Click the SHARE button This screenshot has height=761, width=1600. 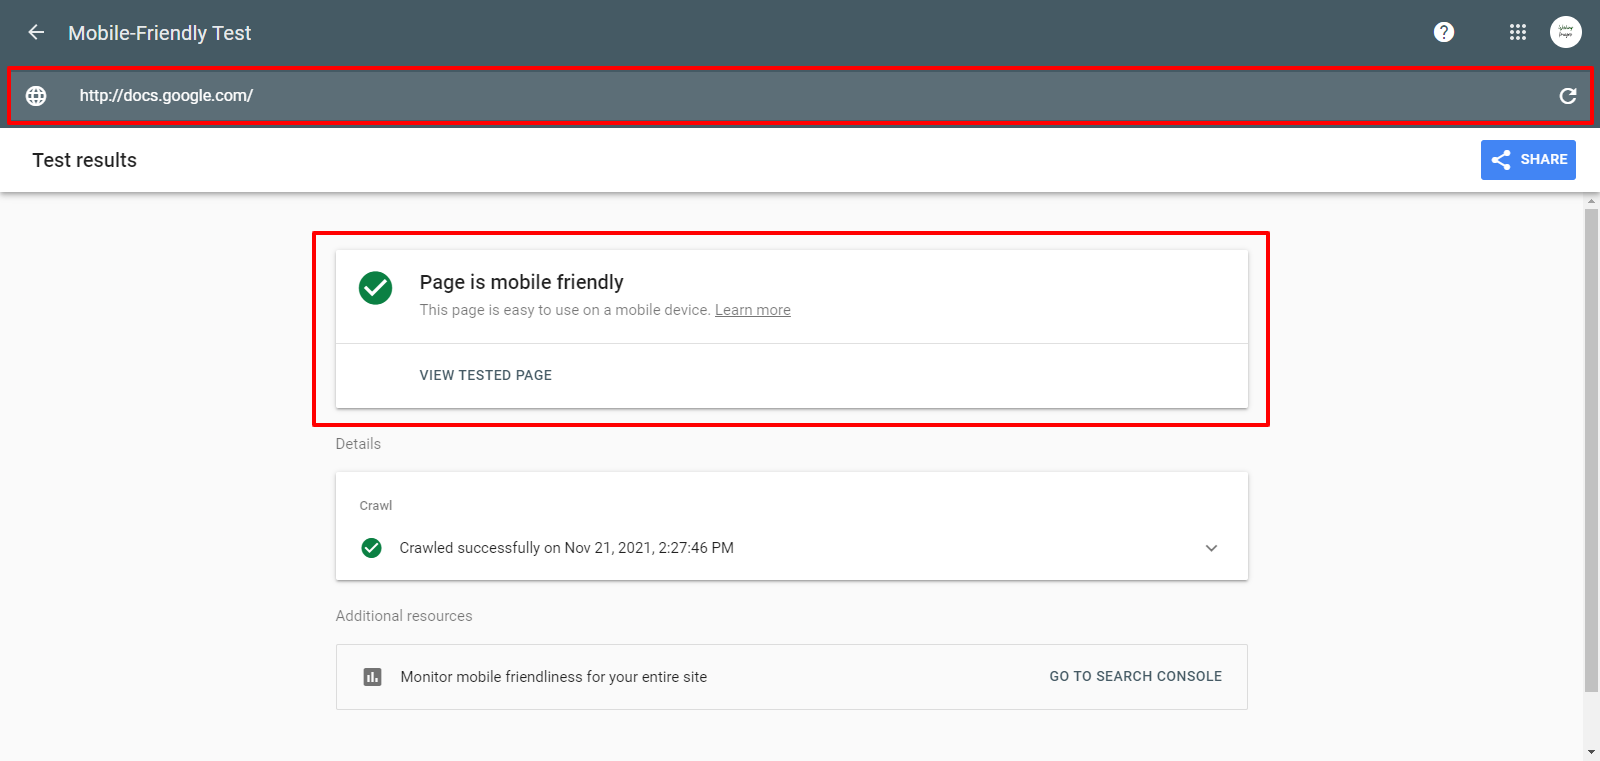(1528, 160)
